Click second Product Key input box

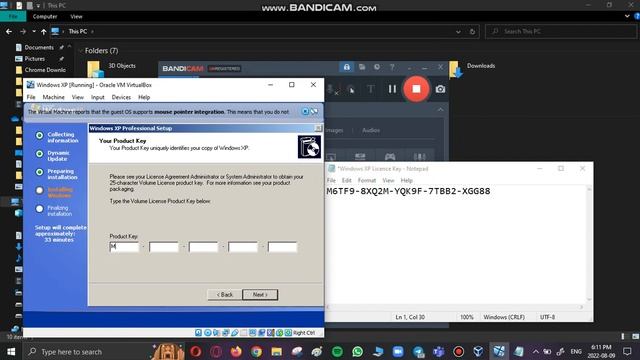pos(164,247)
